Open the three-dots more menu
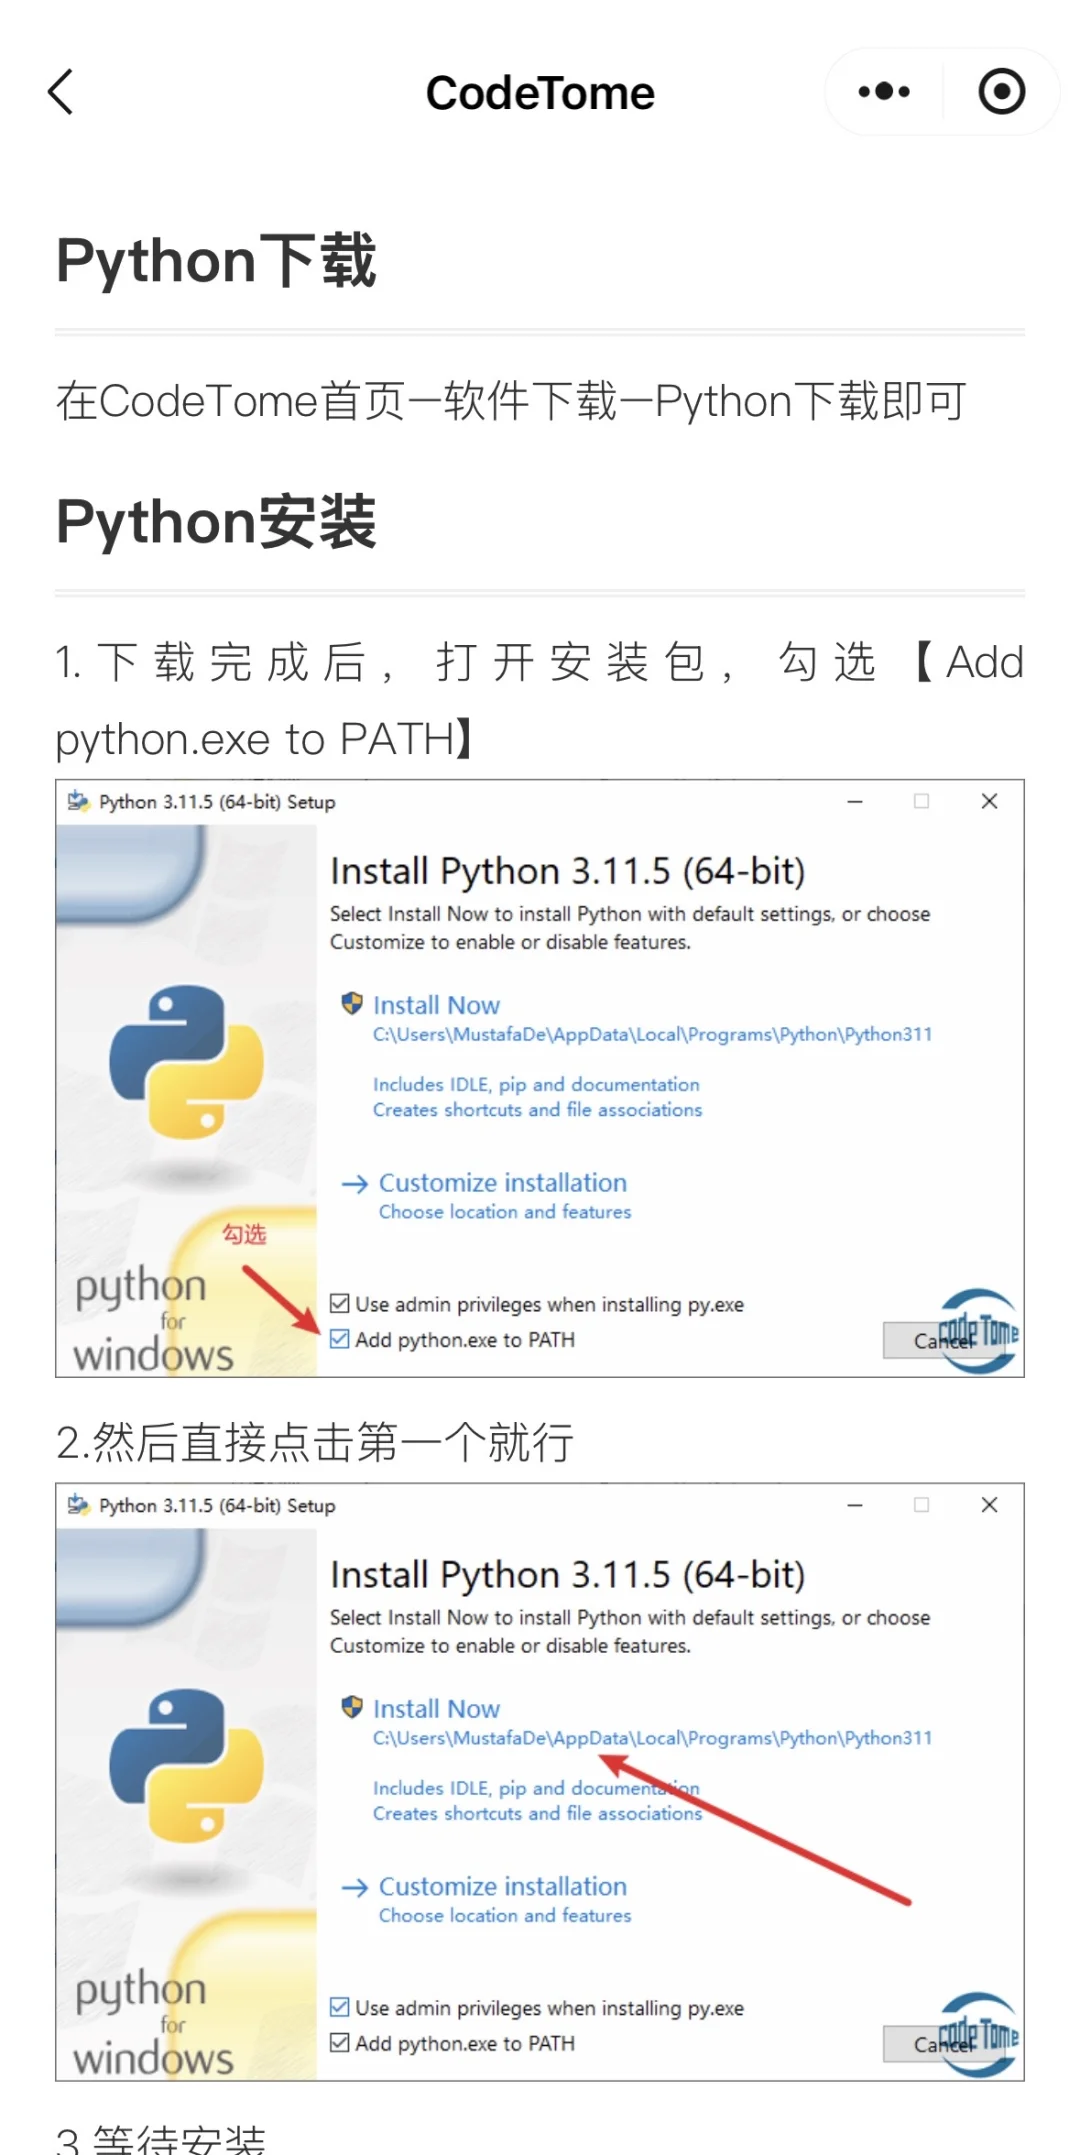The height and width of the screenshot is (2155, 1080). point(884,92)
